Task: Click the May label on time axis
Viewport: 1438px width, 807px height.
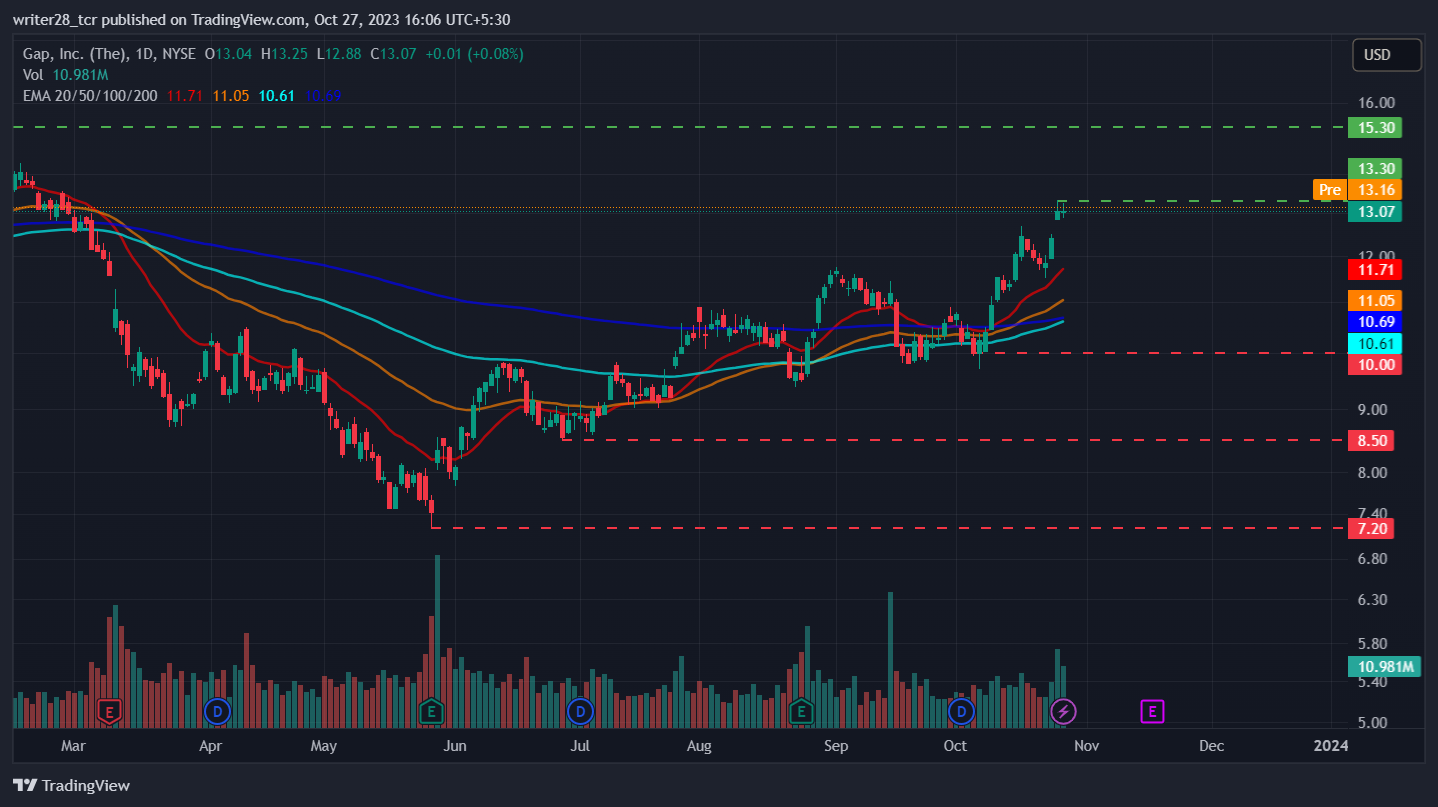Action: (324, 746)
